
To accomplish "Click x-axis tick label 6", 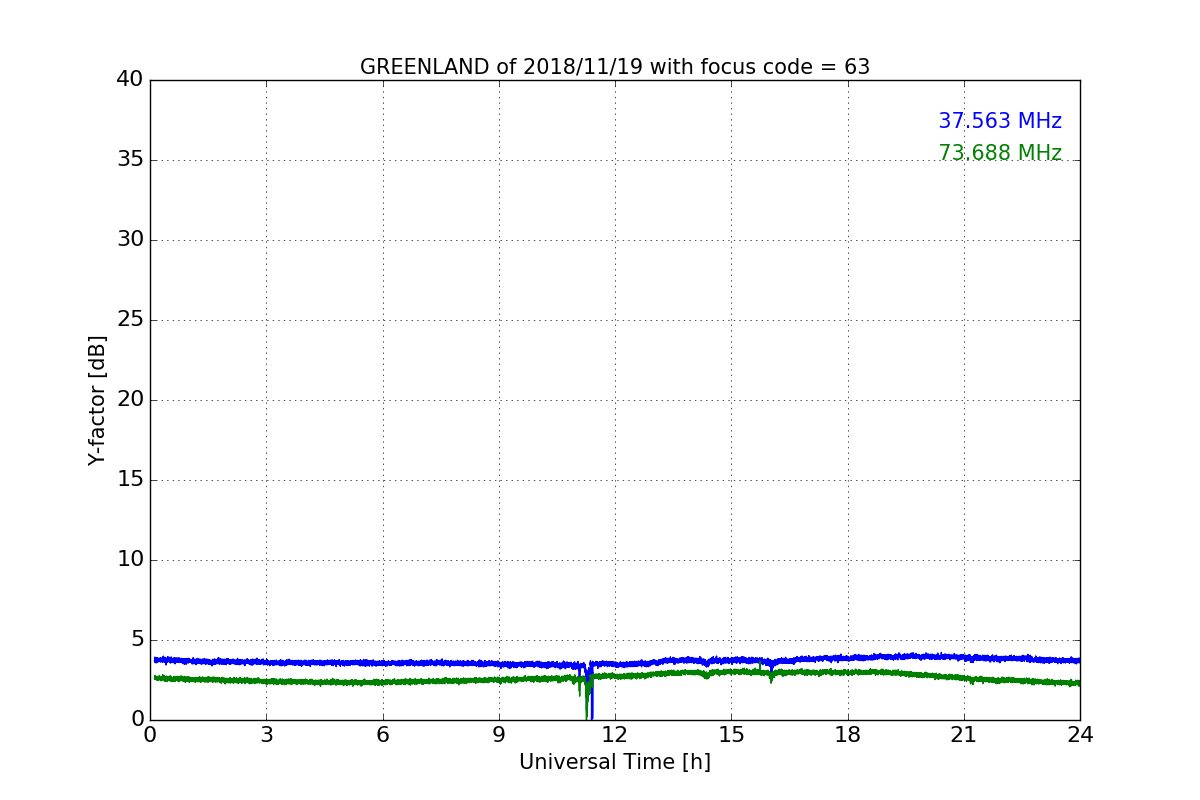I will [382, 735].
